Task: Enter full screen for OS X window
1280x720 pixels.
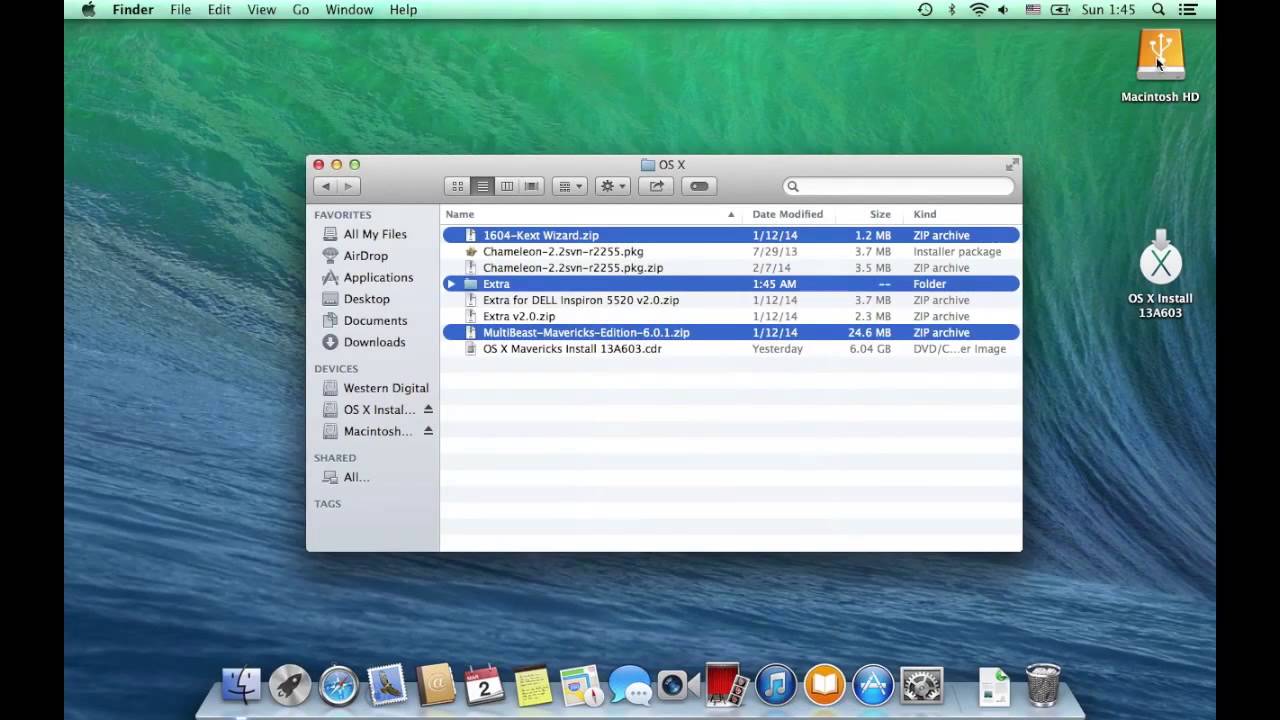Action: pos(1012,164)
